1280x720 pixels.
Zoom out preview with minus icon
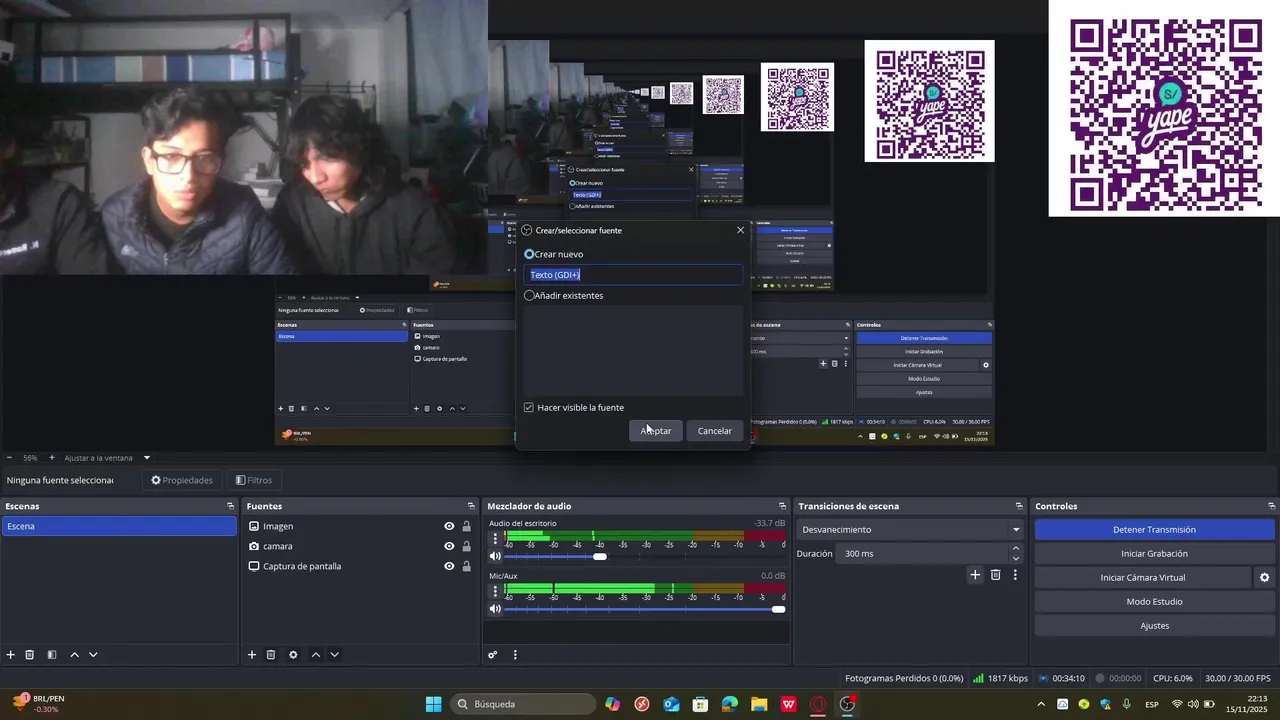tap(9, 458)
